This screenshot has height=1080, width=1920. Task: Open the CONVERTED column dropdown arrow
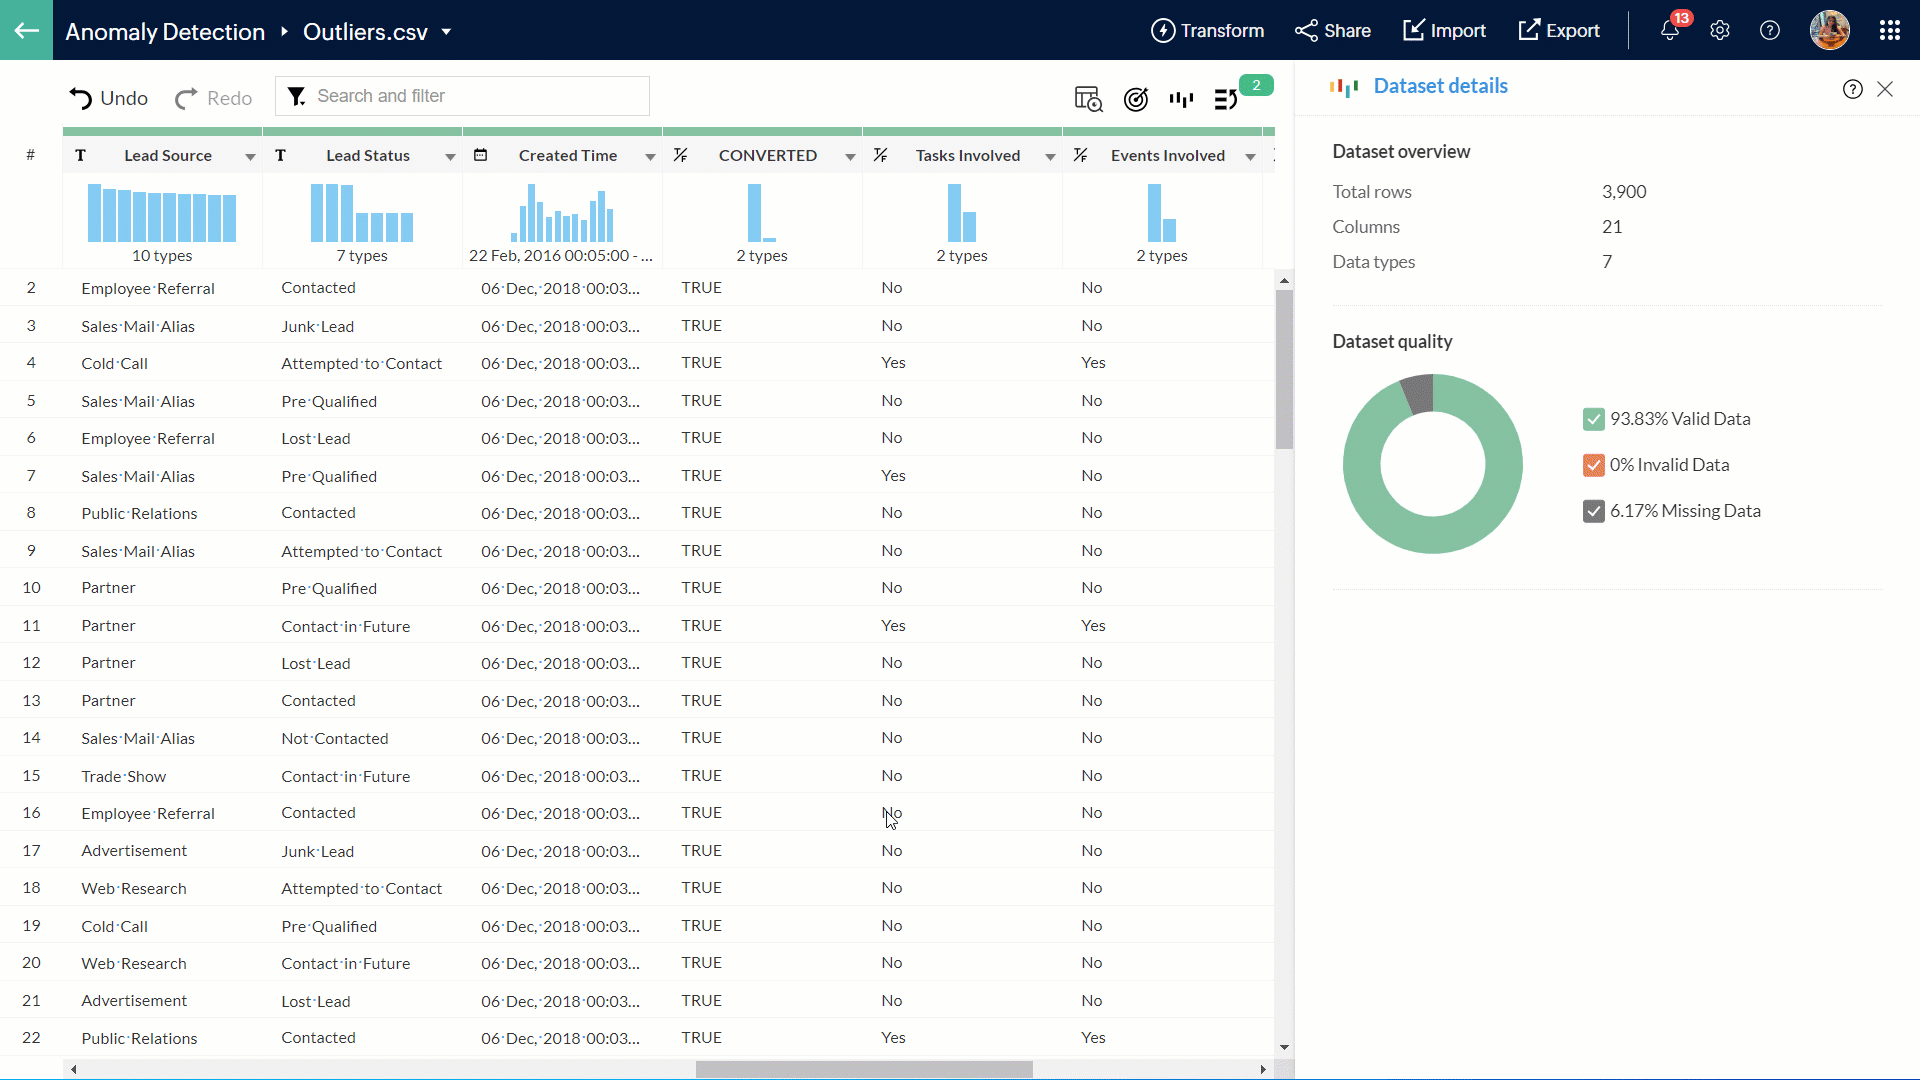pyautogui.click(x=850, y=157)
